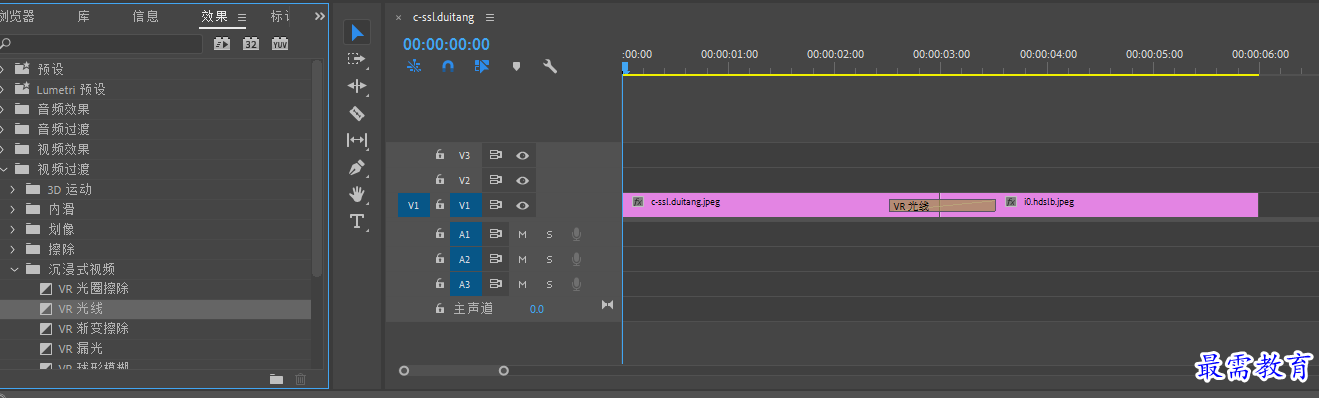Select the Slip tool
Image resolution: width=1319 pixels, height=398 pixels.
pos(357,140)
